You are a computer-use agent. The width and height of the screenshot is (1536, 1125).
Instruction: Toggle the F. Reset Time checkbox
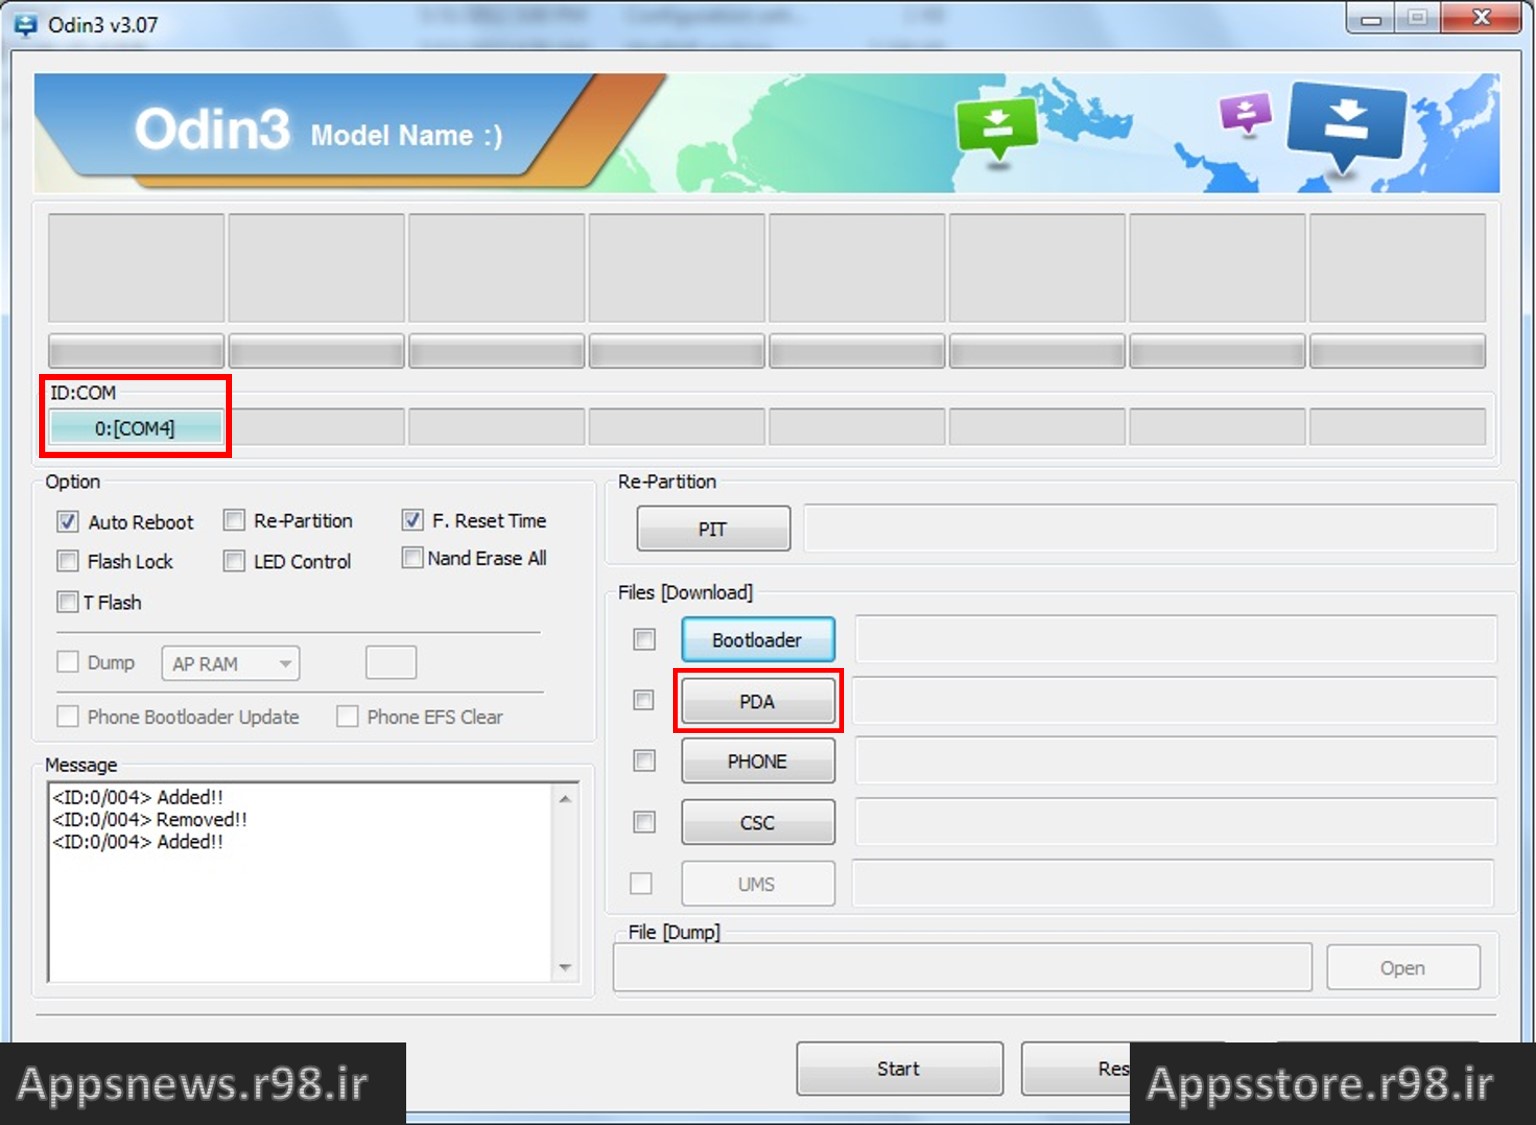(412, 520)
